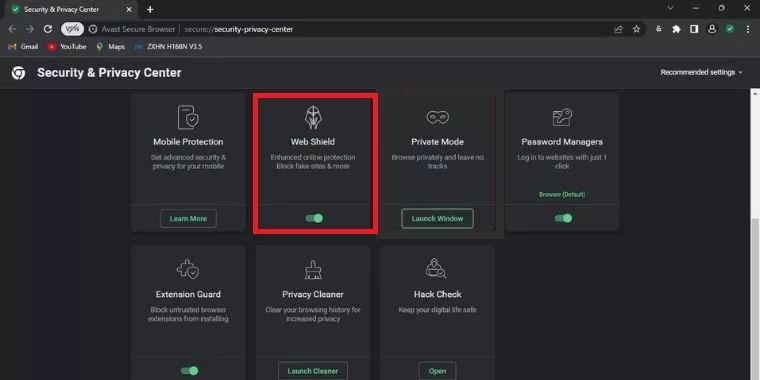
Task: Click the Privacy Cleaner title text
Action: point(313,294)
